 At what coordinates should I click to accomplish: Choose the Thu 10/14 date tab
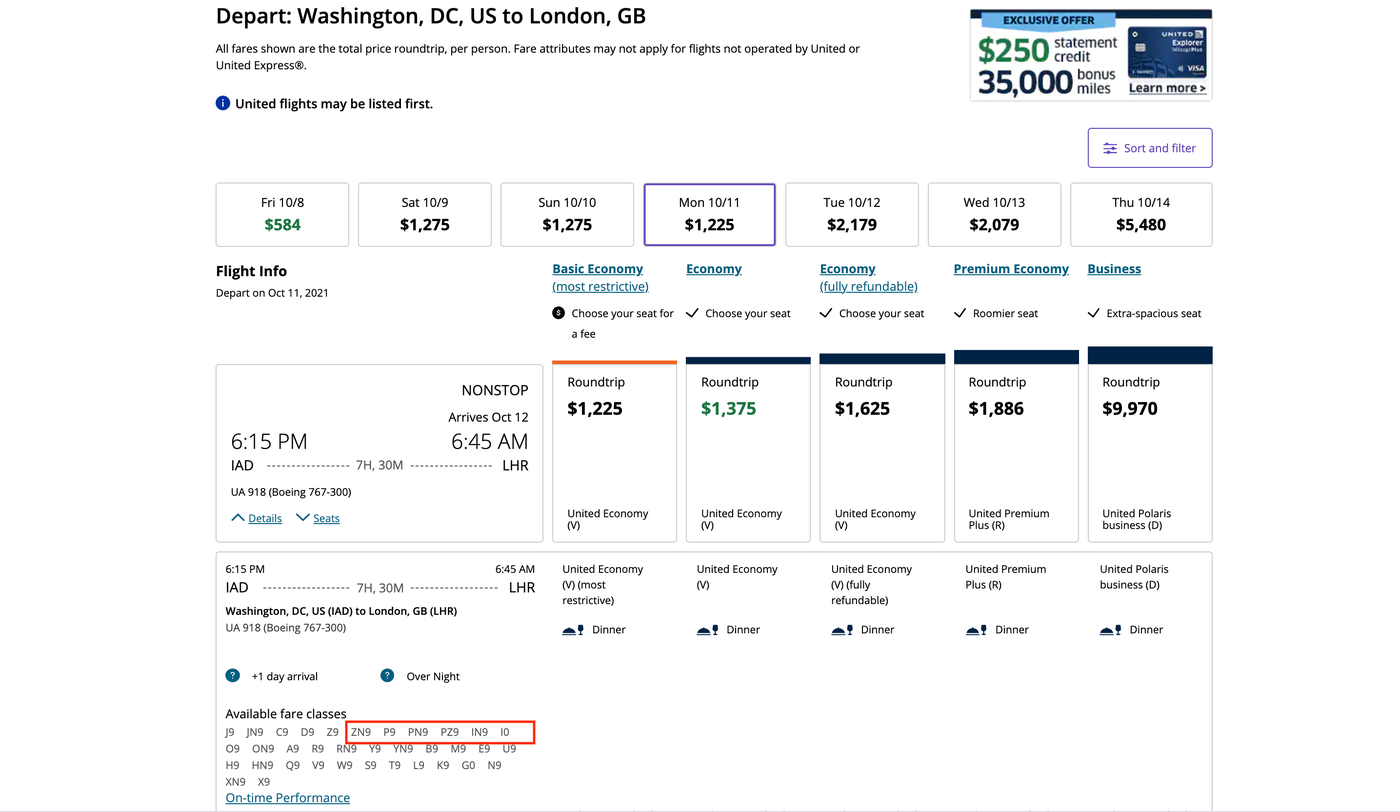pos(1140,214)
